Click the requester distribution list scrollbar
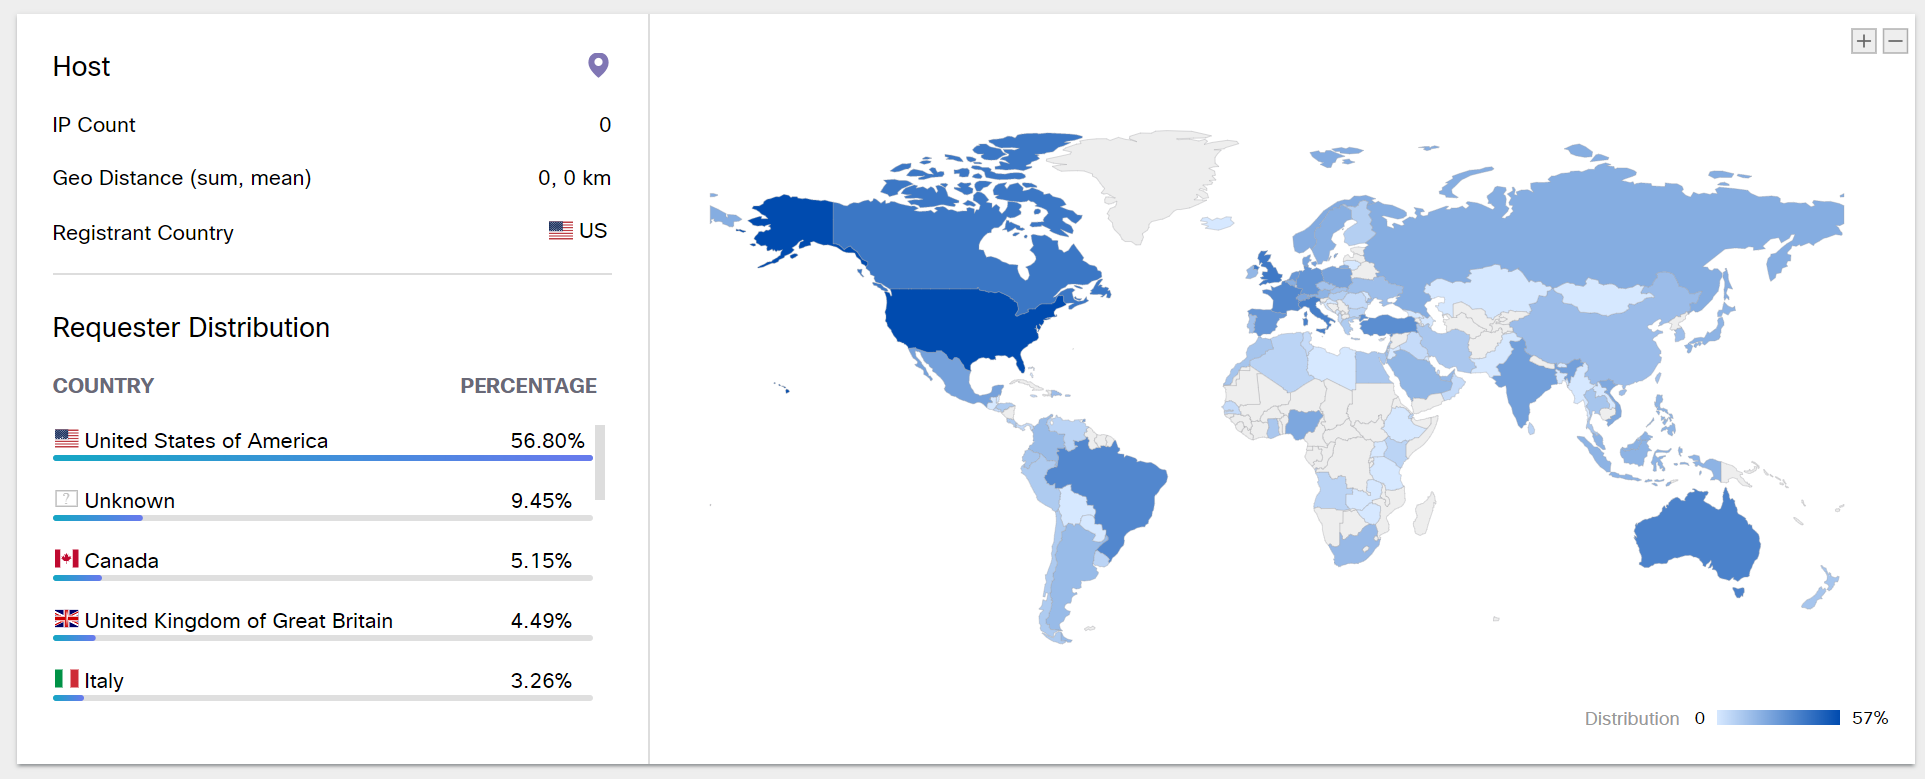Screen dimensions: 1925x779 coord(600,462)
